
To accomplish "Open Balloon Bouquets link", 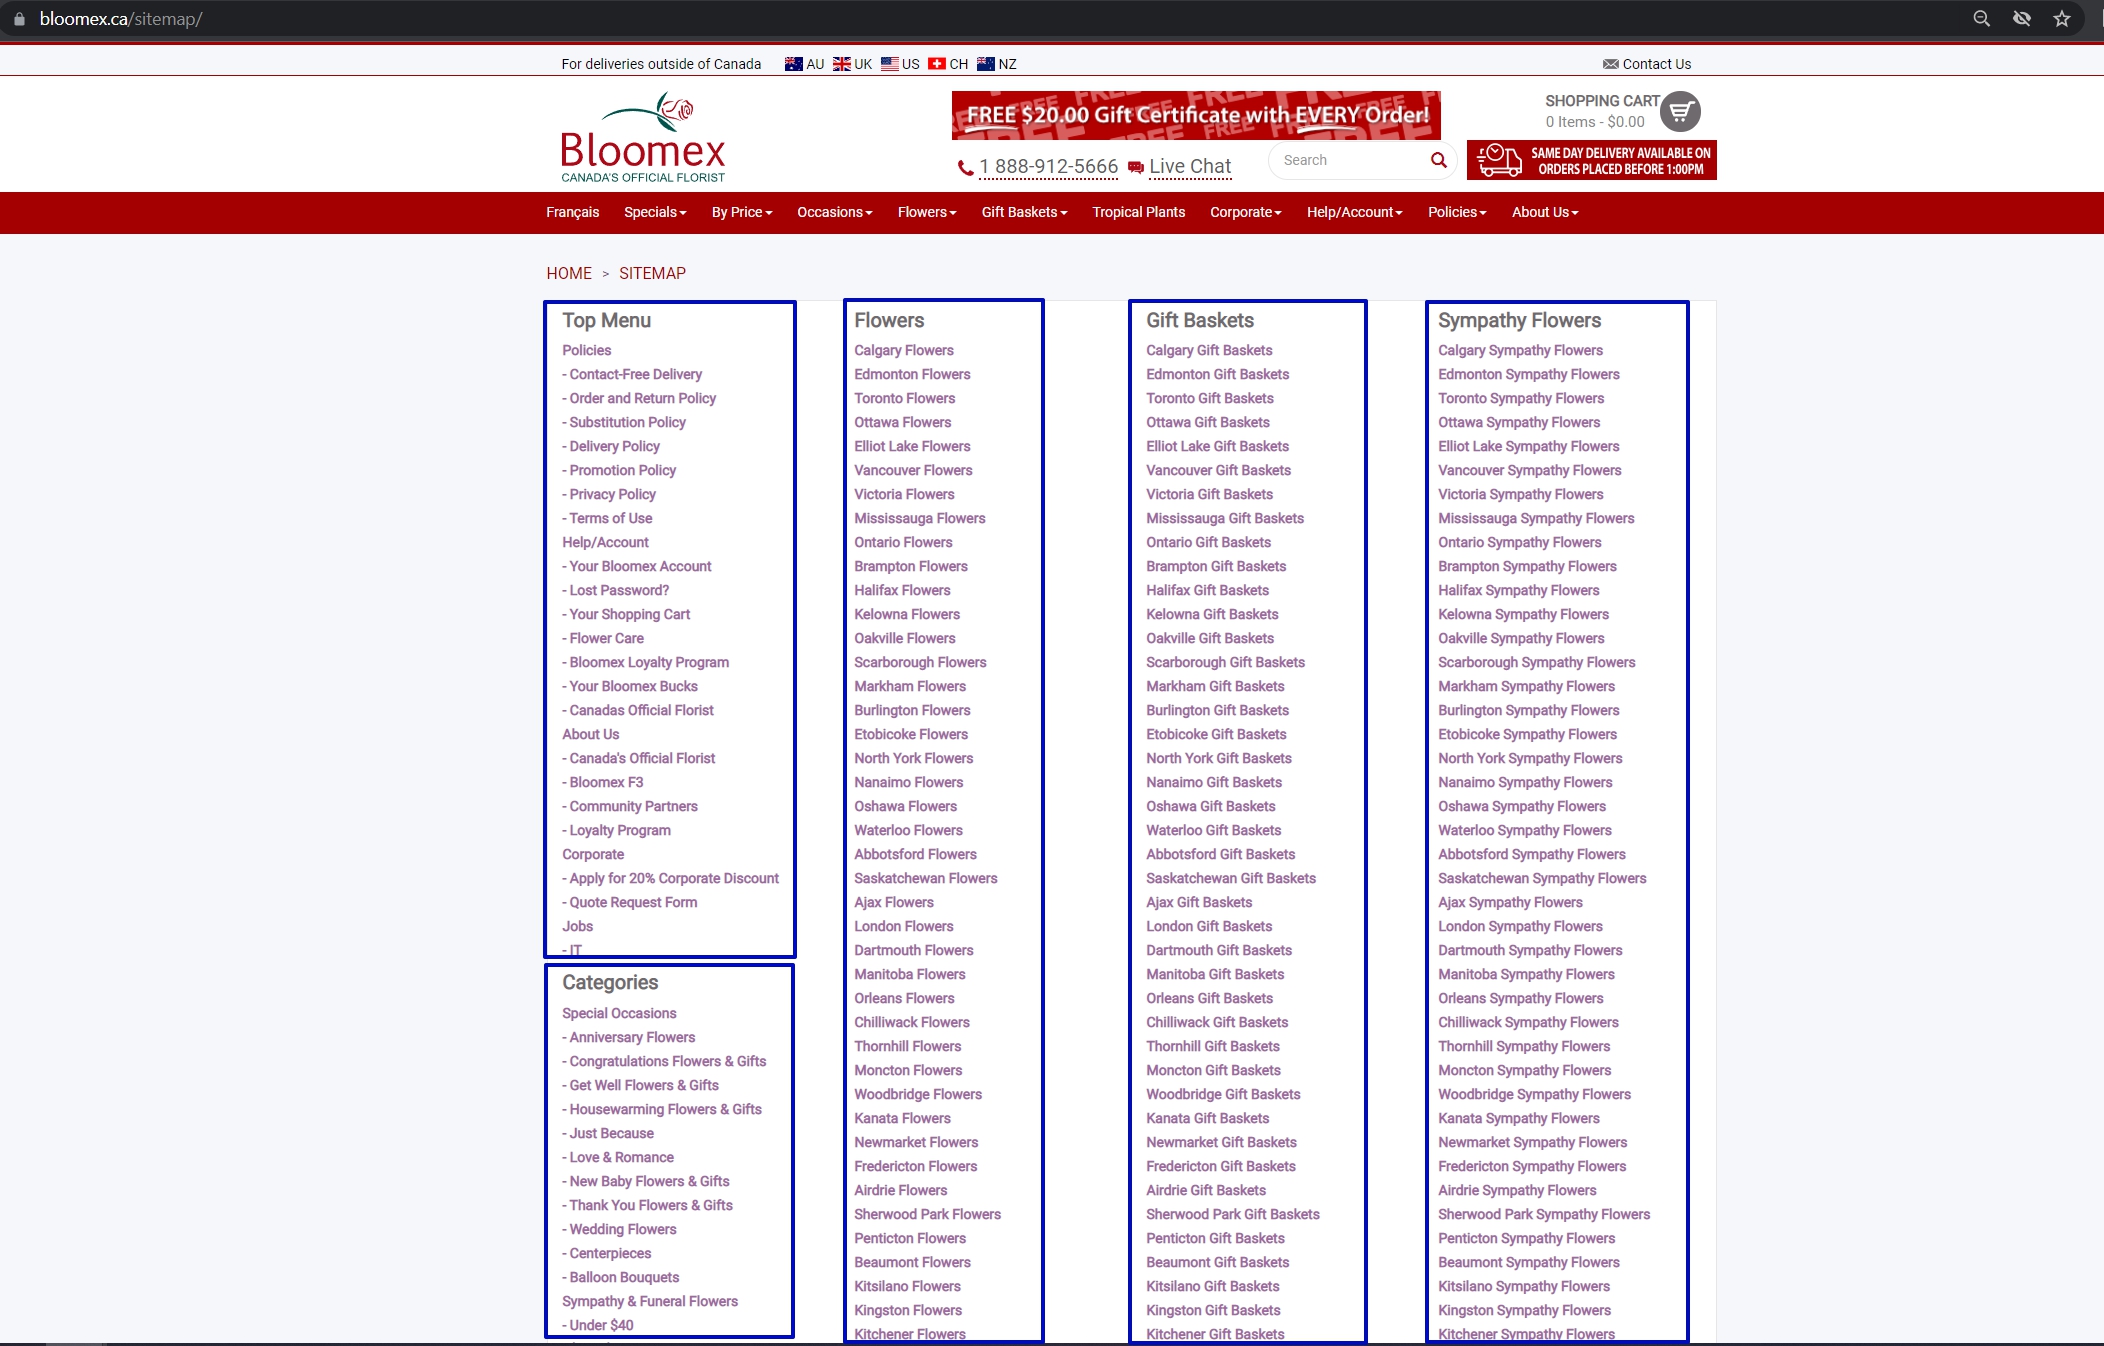I will point(624,1277).
